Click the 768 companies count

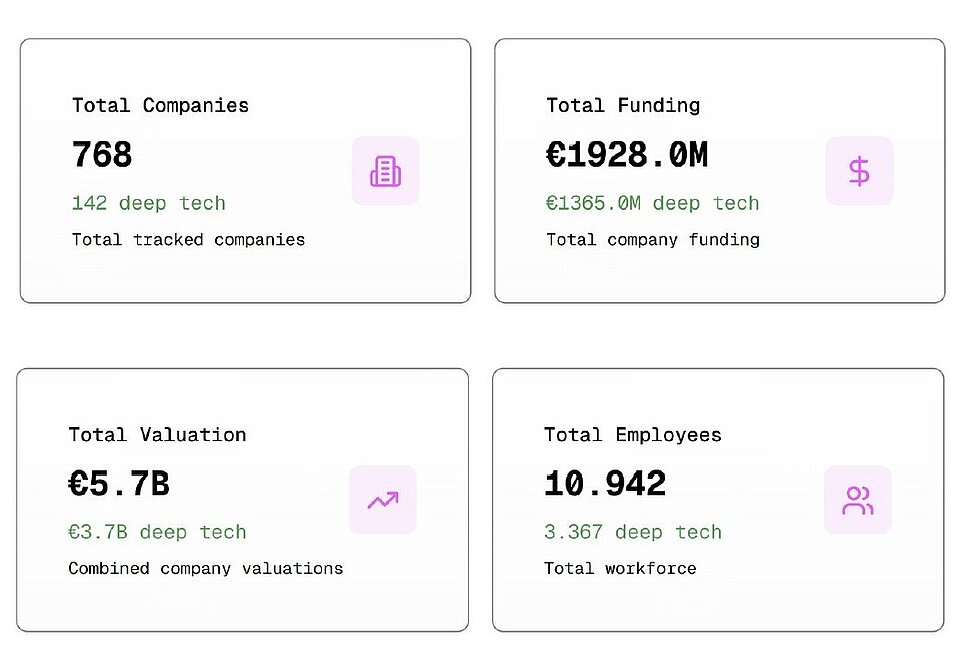(x=102, y=155)
